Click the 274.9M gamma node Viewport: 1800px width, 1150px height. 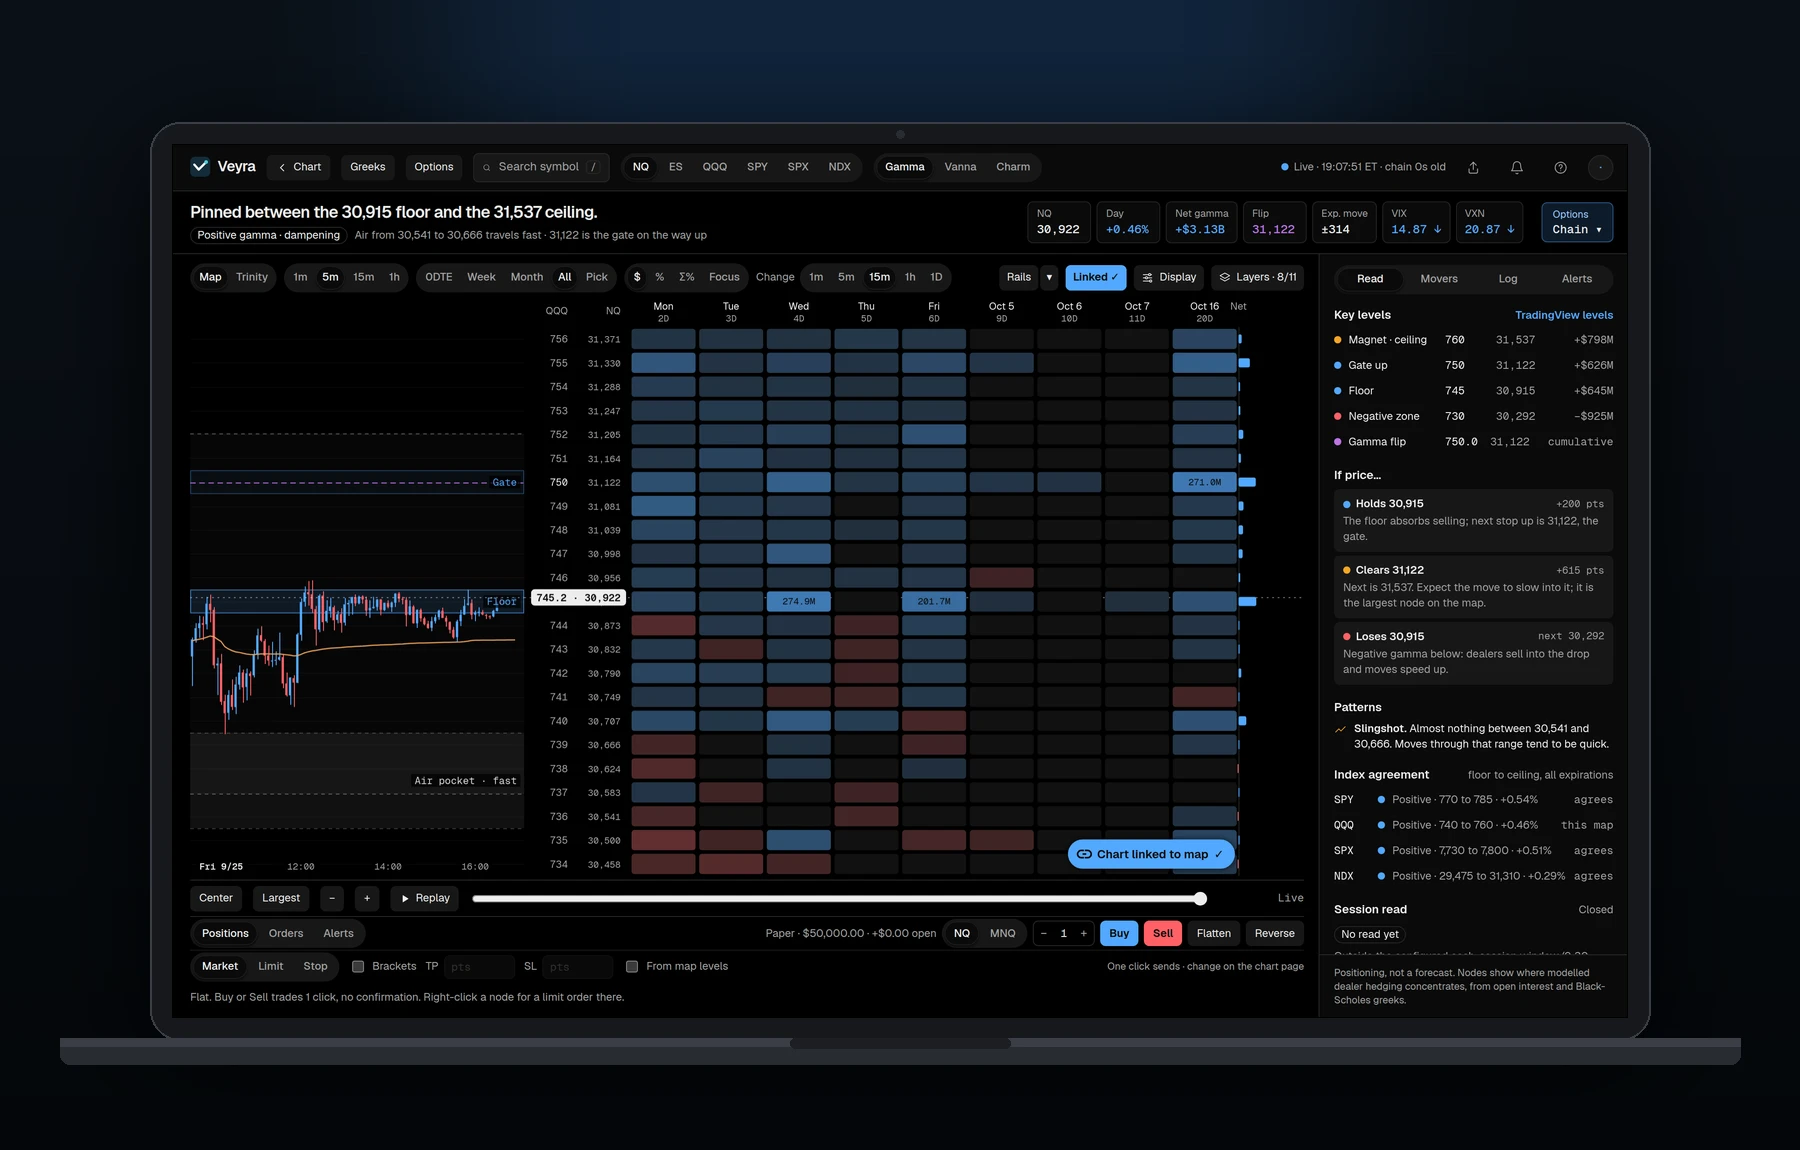tap(798, 601)
